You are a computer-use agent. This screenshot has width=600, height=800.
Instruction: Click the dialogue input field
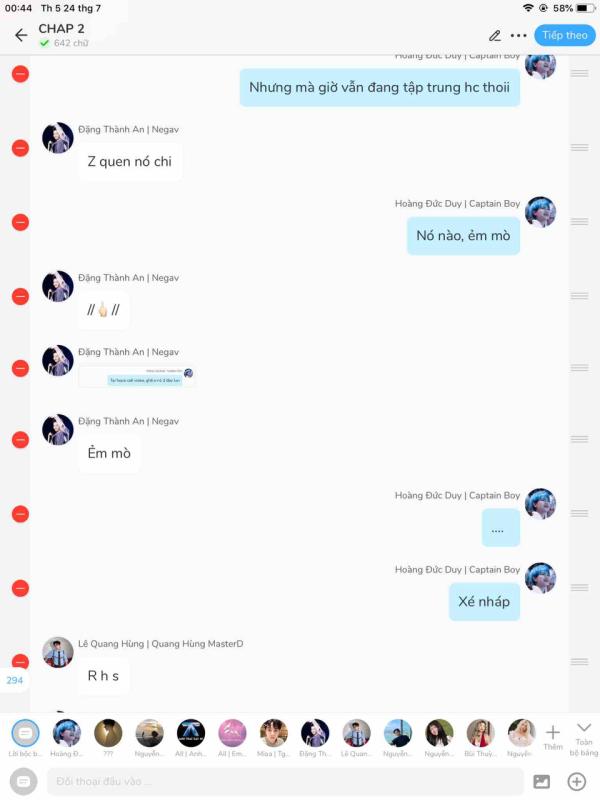(x=285, y=781)
